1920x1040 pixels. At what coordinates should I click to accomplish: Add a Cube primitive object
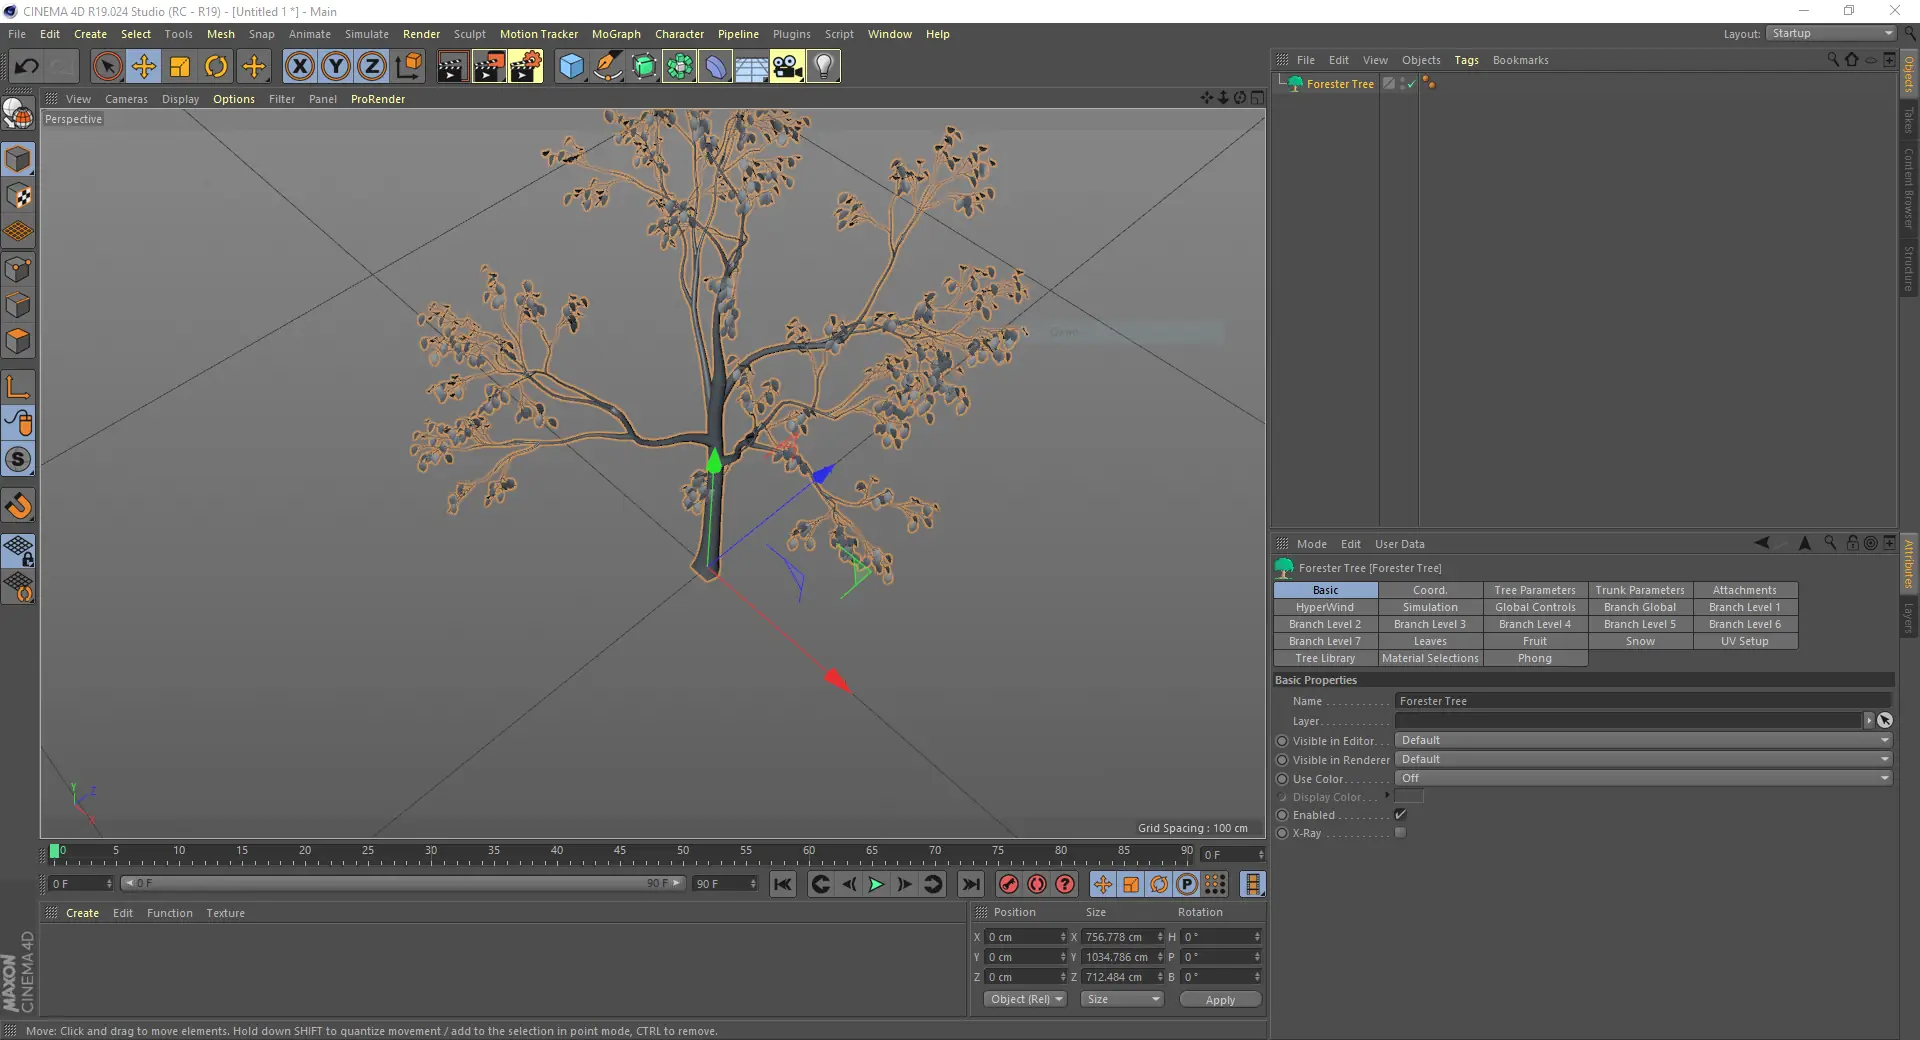point(571,67)
